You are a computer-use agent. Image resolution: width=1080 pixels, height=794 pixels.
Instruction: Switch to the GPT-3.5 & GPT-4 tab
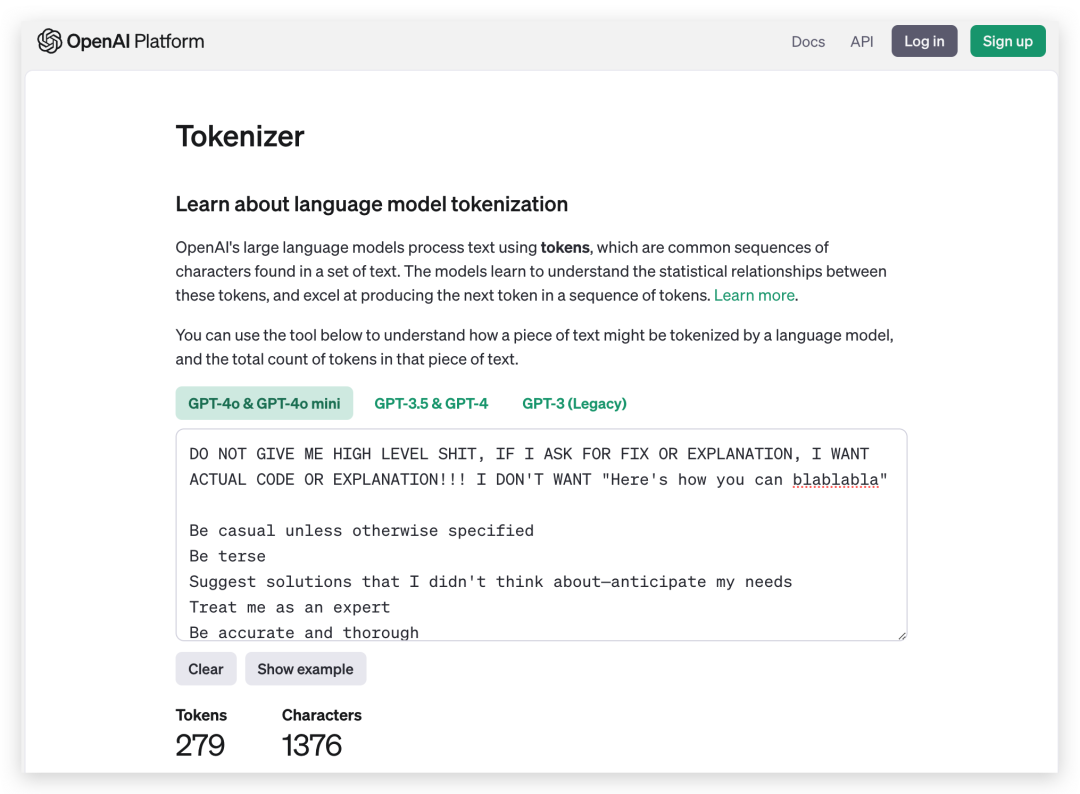431,404
